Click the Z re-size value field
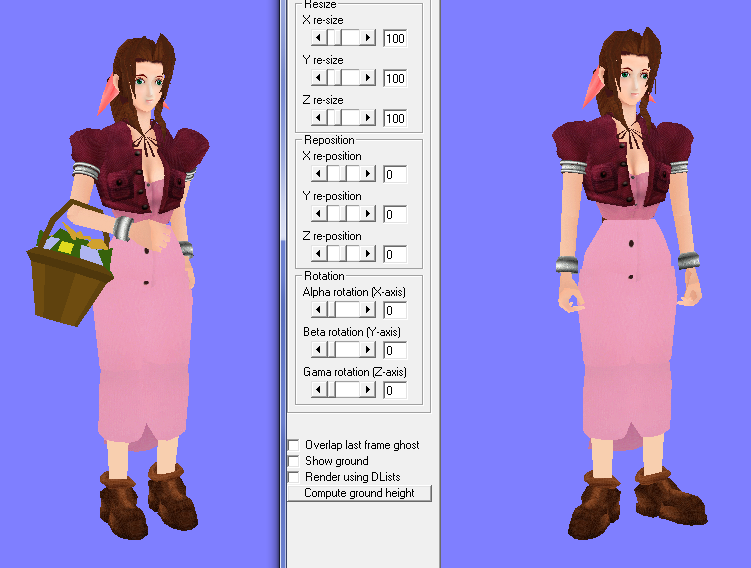This screenshot has height=568, width=751. tap(395, 118)
